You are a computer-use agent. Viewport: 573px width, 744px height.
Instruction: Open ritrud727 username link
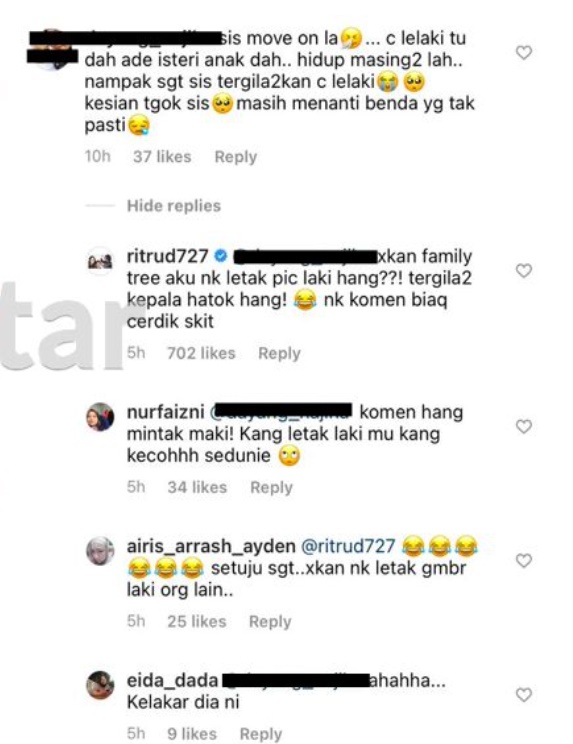167,256
